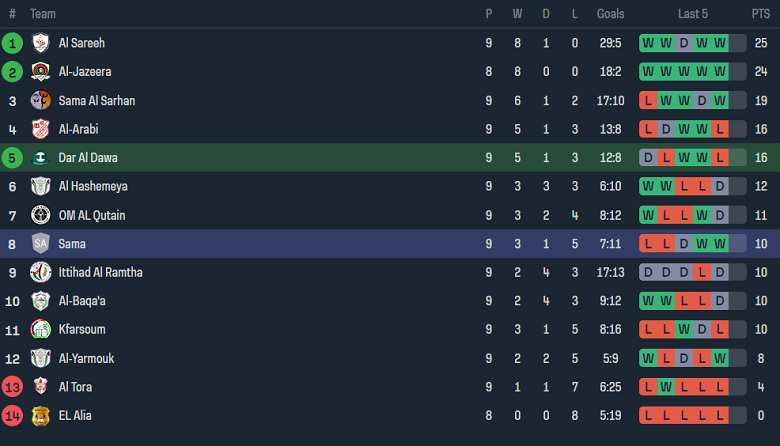Click the EL Alia yellow crest icon
This screenshot has width=780, height=446.
[x=41, y=415]
